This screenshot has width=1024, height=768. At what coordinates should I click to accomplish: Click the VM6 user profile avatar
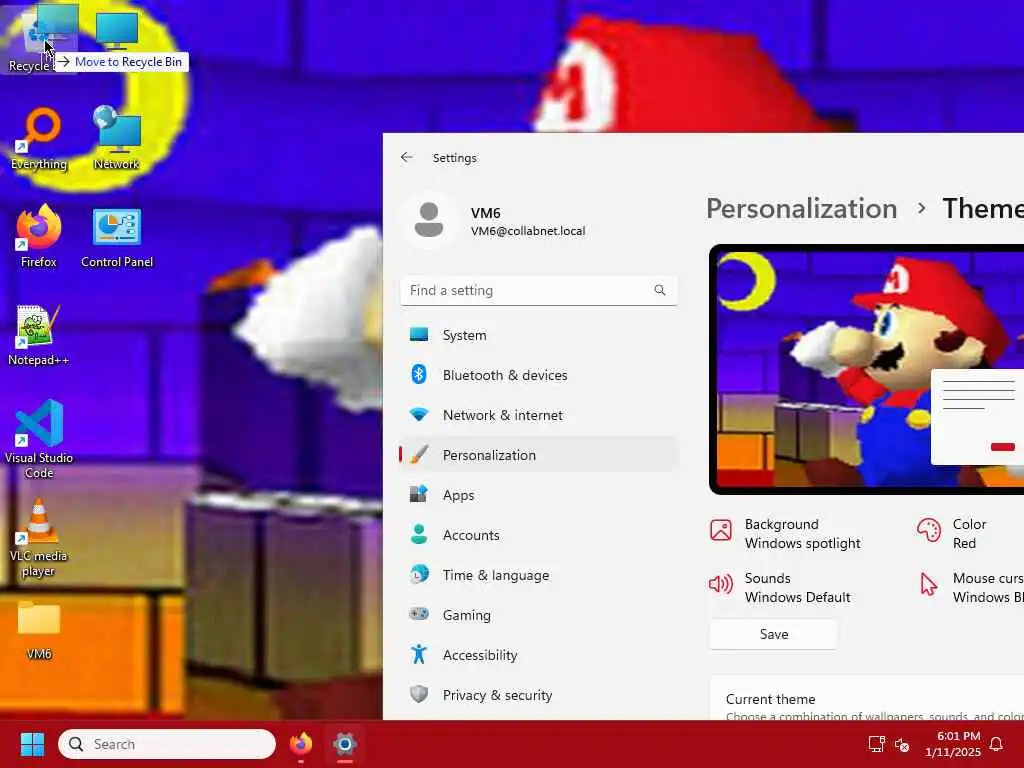428,220
